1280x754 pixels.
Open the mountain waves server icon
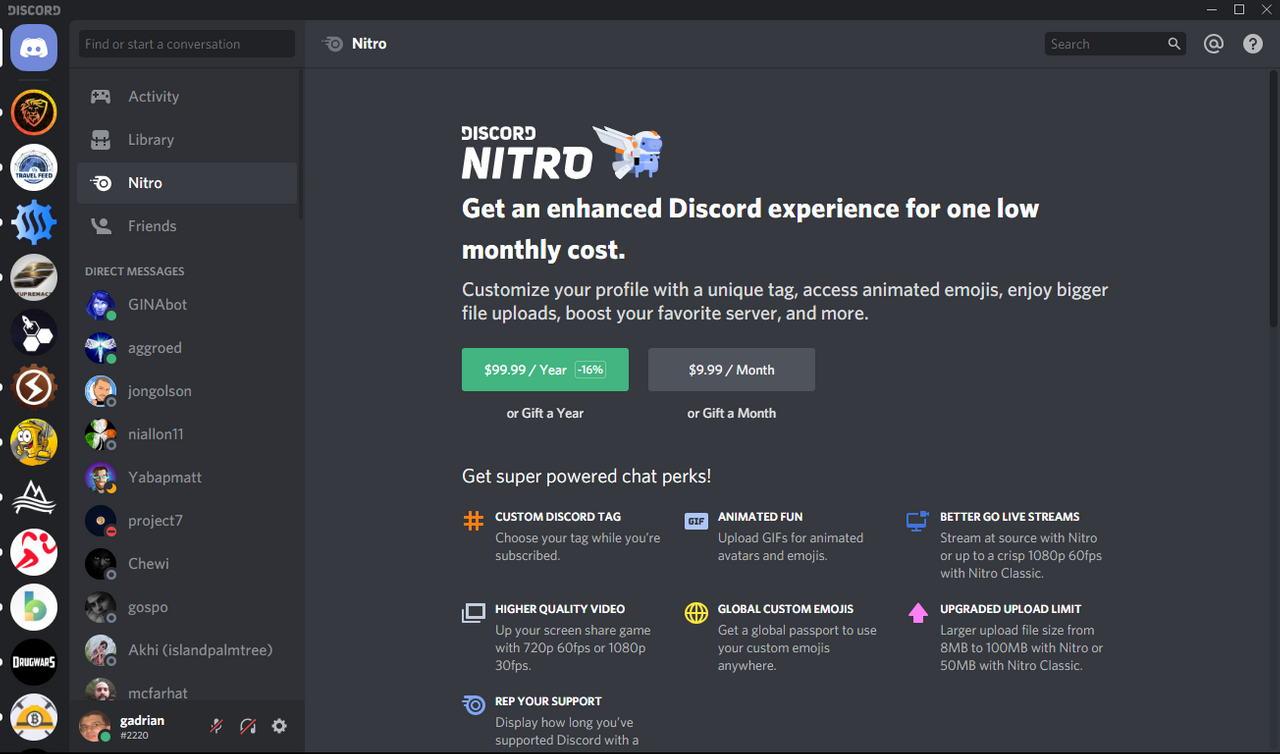click(34, 497)
